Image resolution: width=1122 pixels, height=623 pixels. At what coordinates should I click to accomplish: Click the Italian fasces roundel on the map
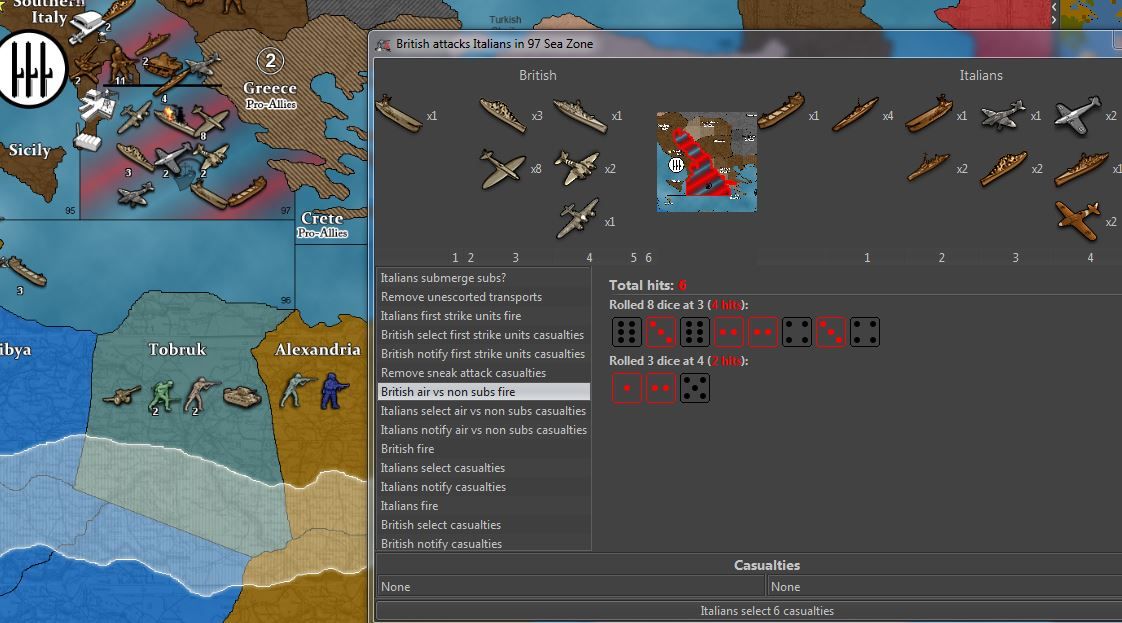click(29, 68)
